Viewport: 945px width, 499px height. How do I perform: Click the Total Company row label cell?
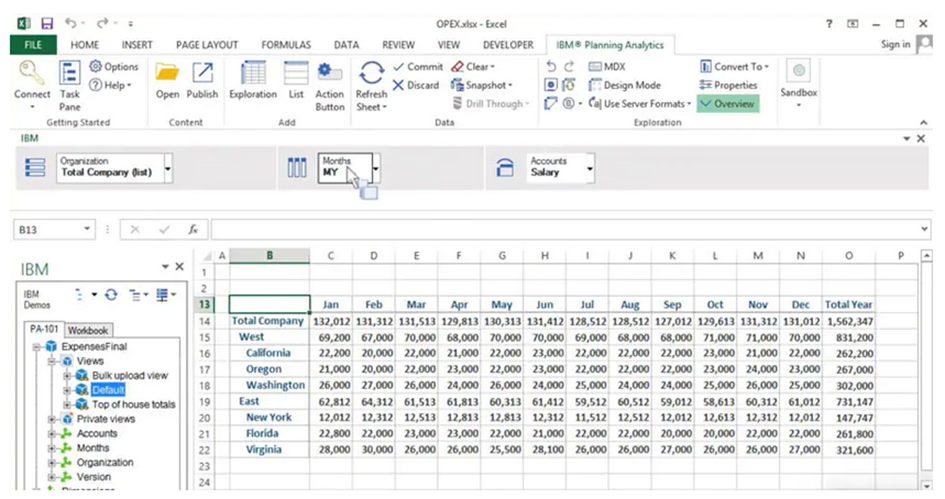(269, 321)
